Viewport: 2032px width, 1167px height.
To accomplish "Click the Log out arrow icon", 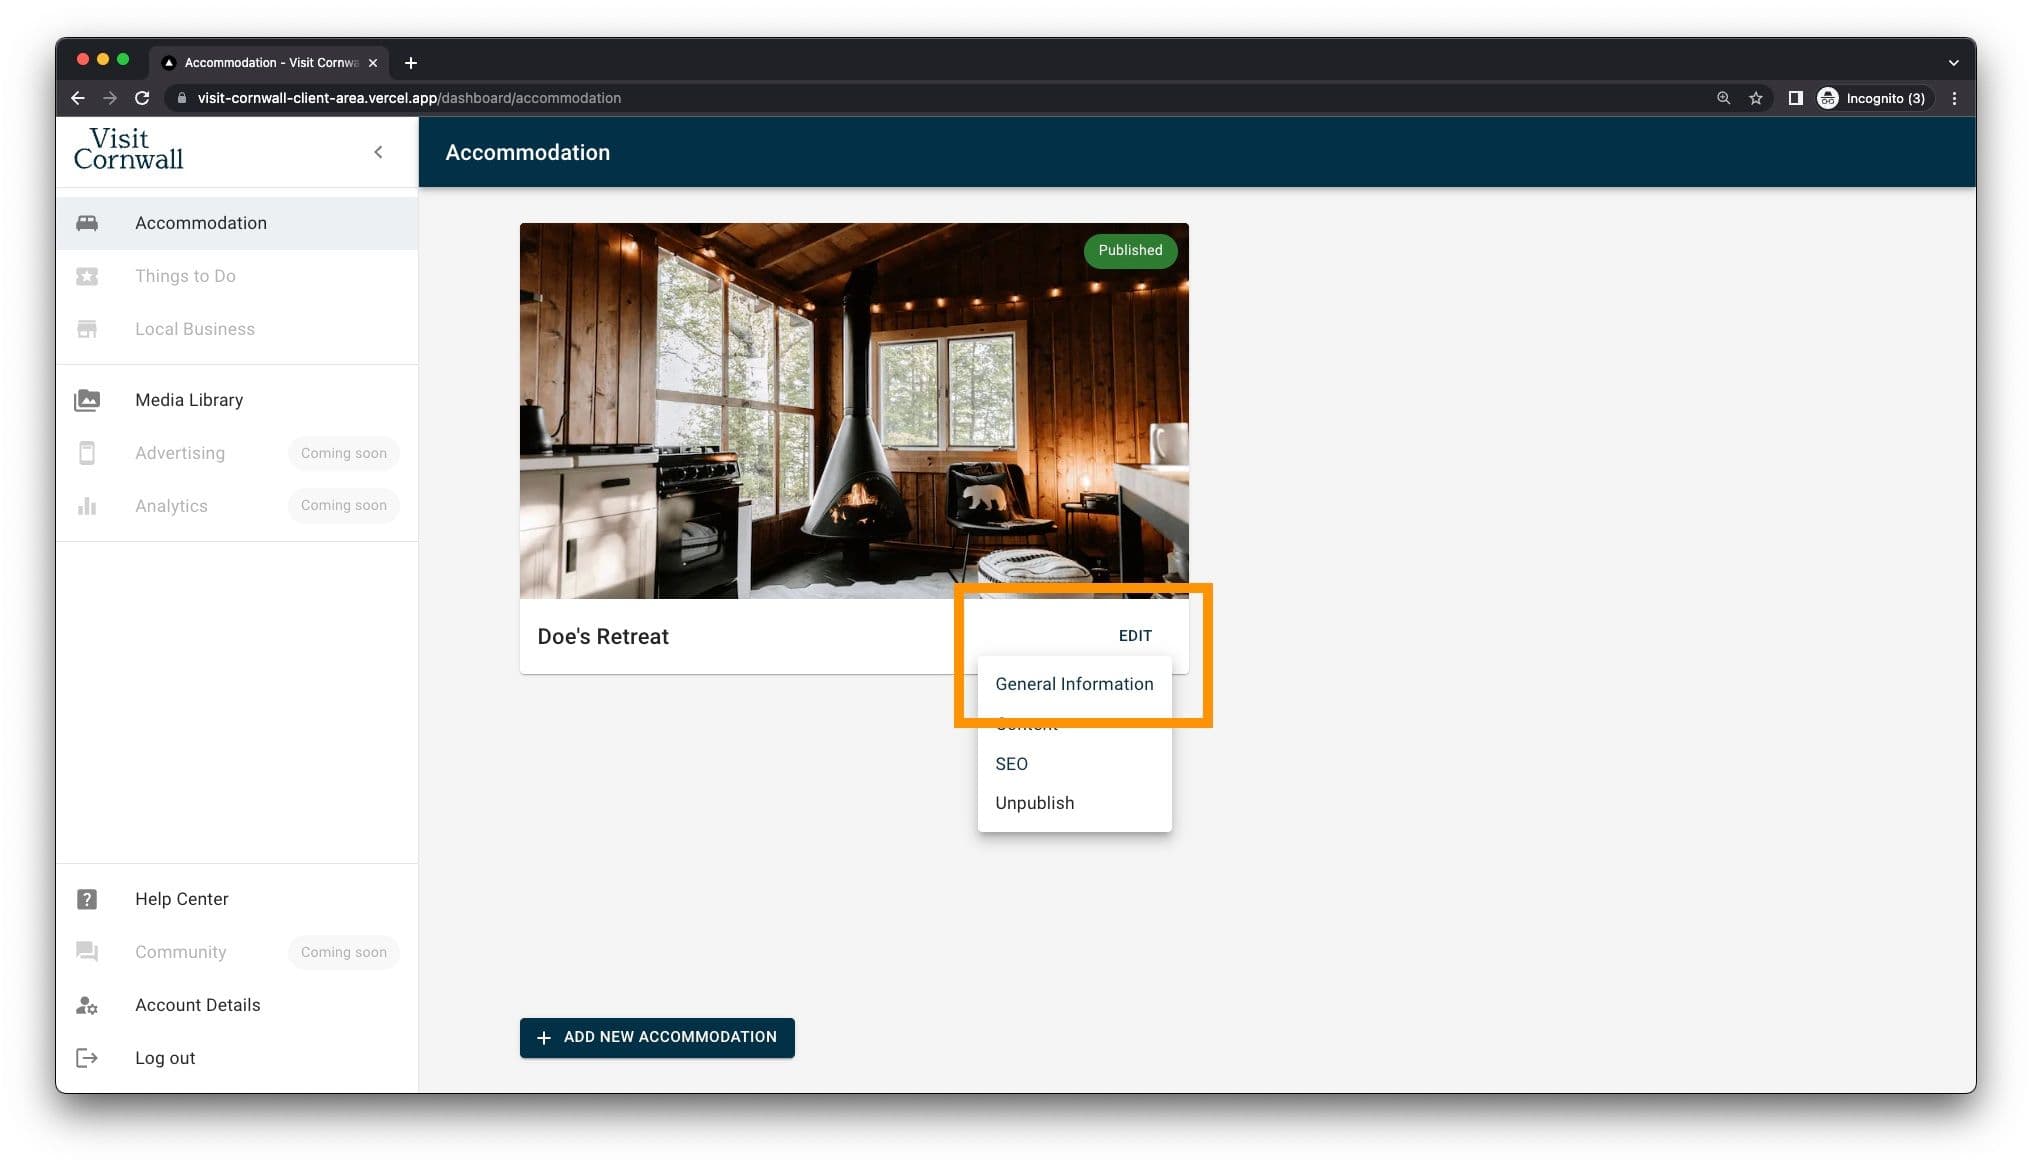I will [x=87, y=1058].
